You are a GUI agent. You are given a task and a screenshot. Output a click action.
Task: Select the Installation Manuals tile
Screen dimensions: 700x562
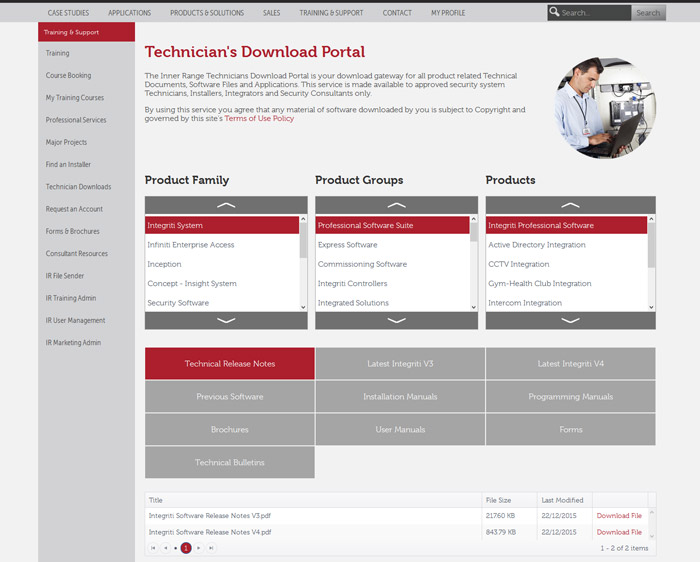pyautogui.click(x=400, y=396)
